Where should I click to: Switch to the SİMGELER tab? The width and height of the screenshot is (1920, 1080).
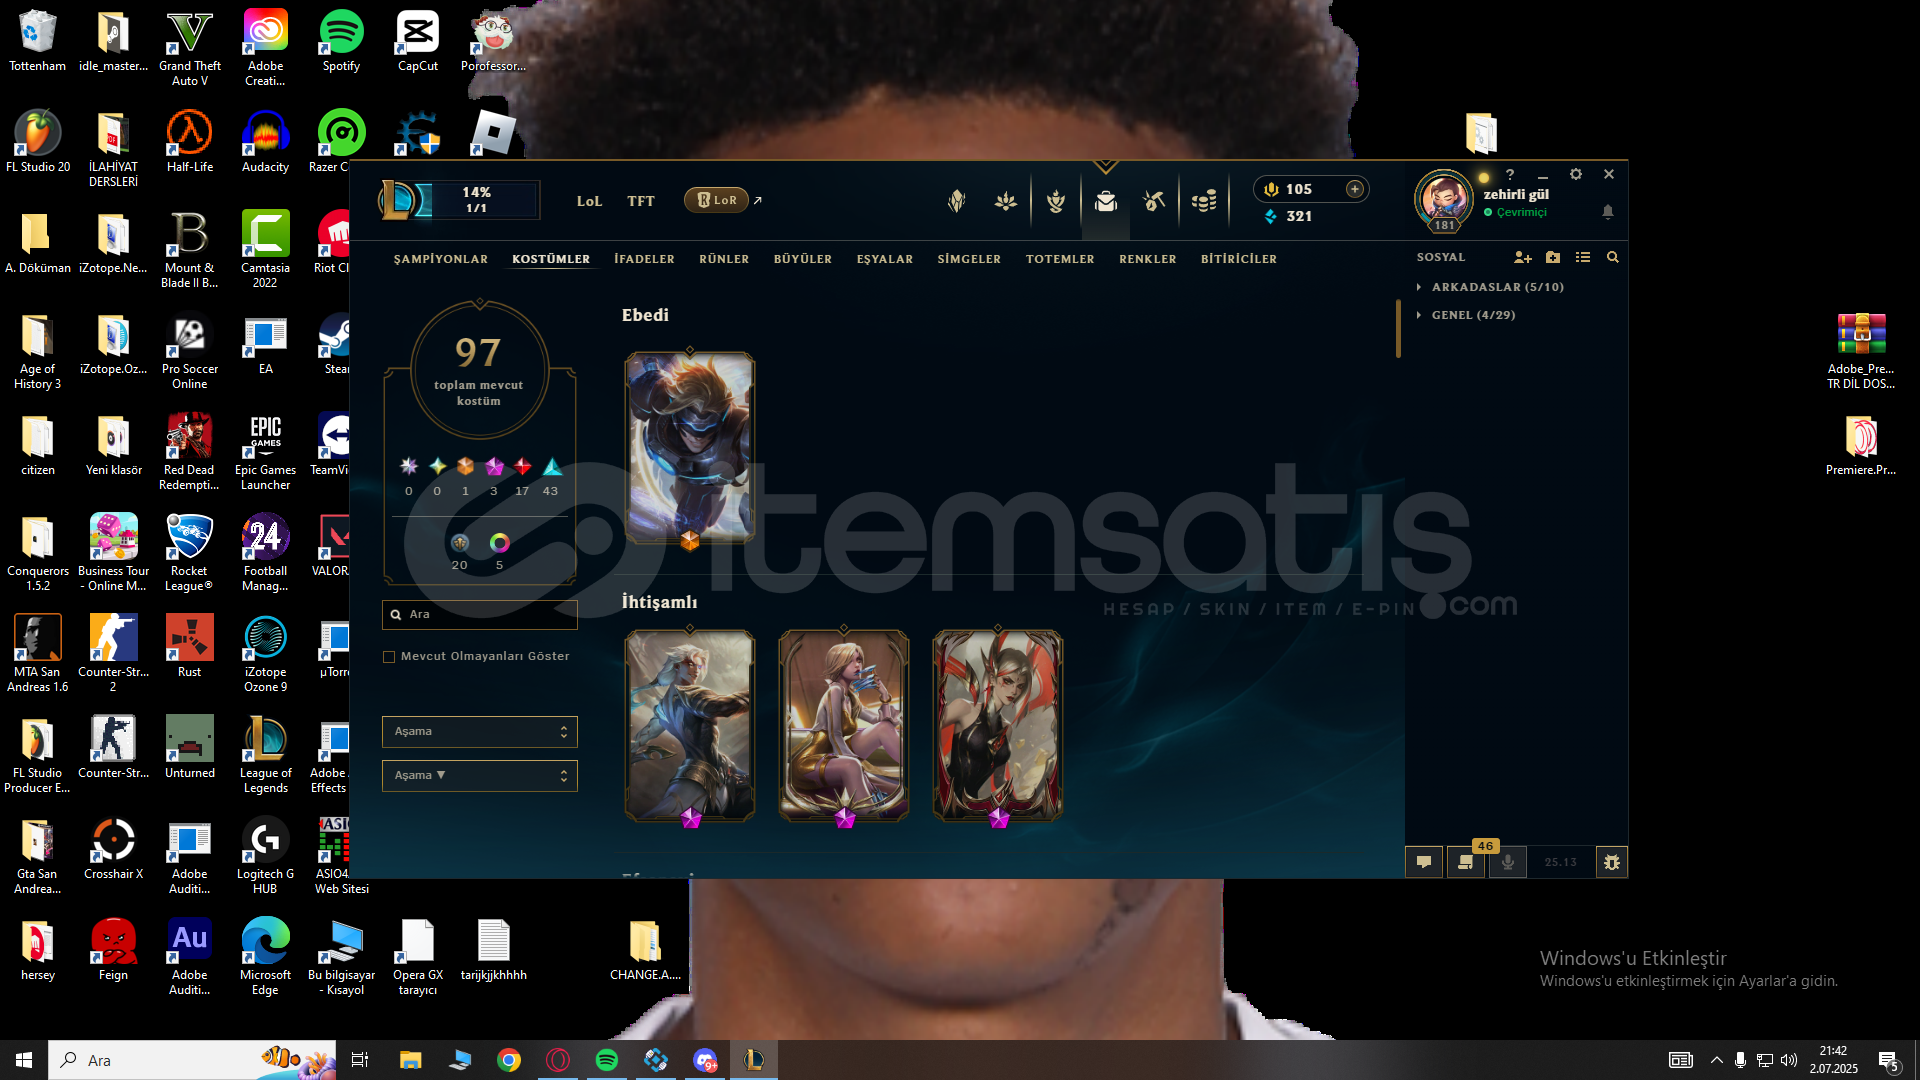point(969,259)
